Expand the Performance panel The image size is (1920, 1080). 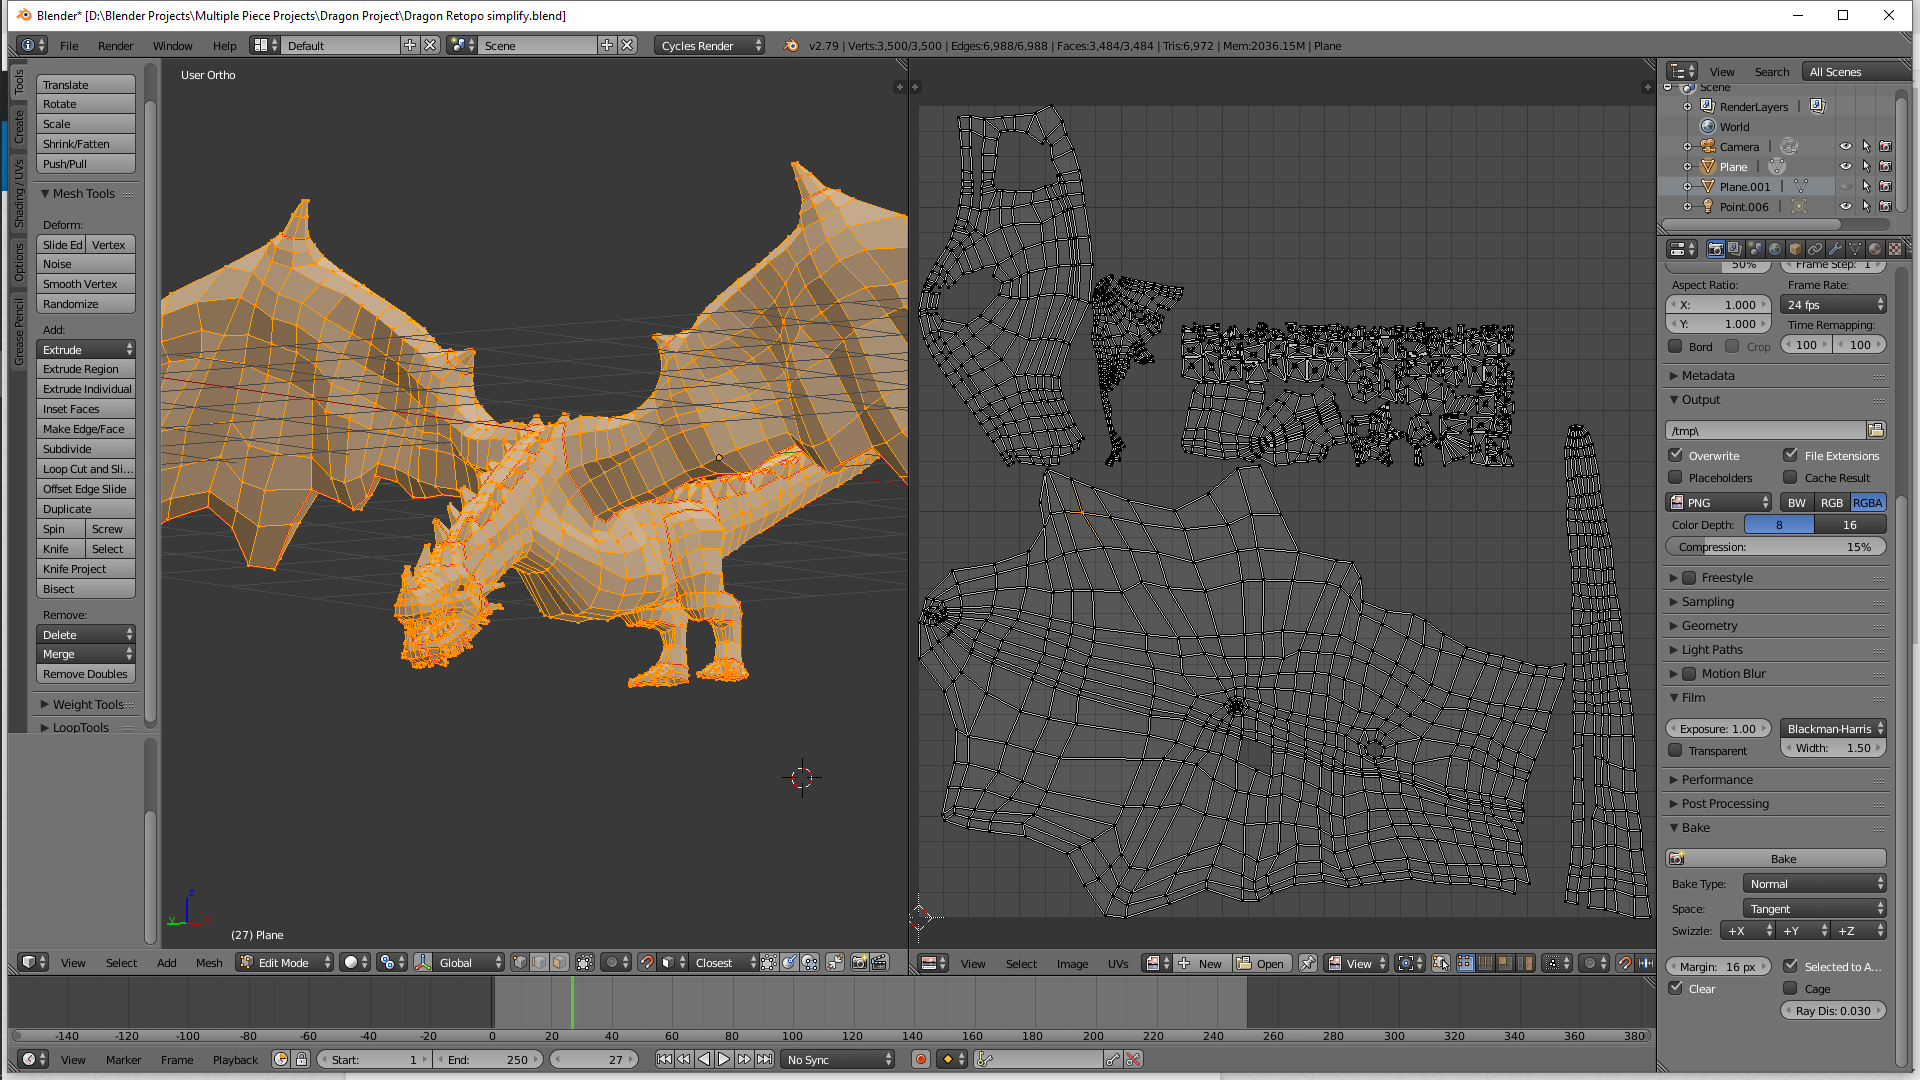[1716, 779]
